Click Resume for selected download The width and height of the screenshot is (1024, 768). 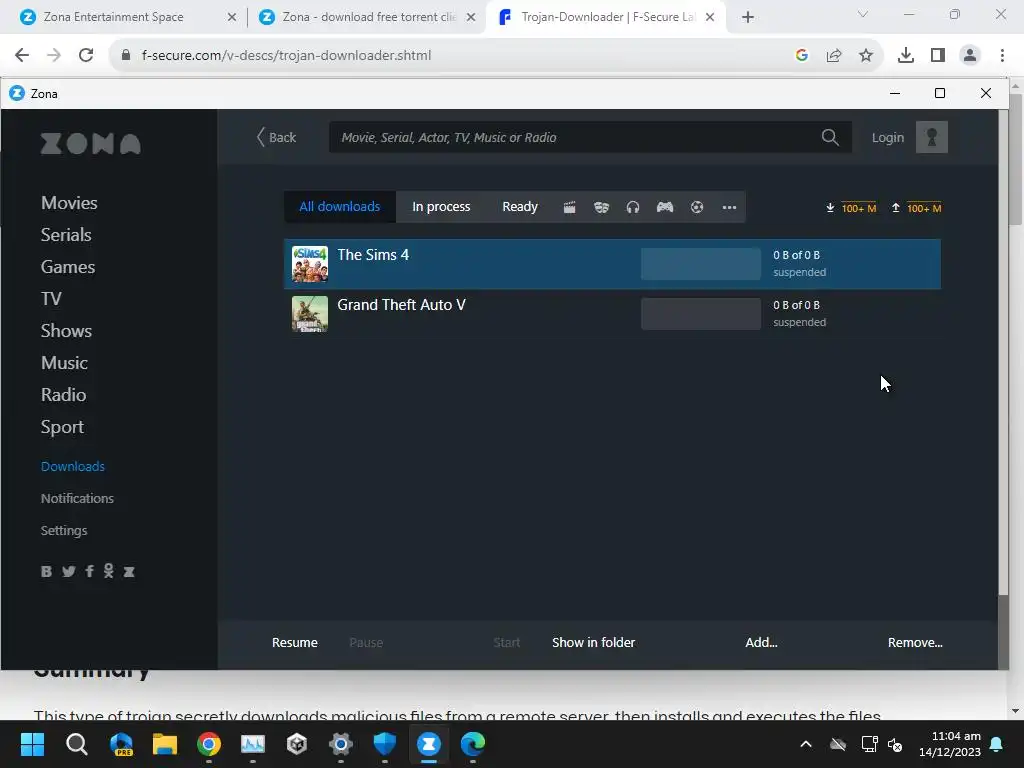pyautogui.click(x=295, y=643)
